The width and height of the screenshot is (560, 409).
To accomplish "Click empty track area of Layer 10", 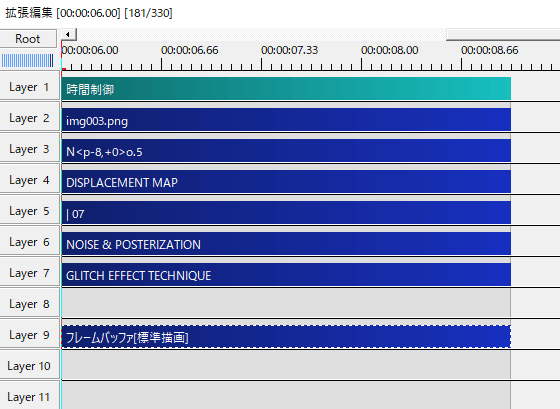I will pyautogui.click(x=286, y=365).
